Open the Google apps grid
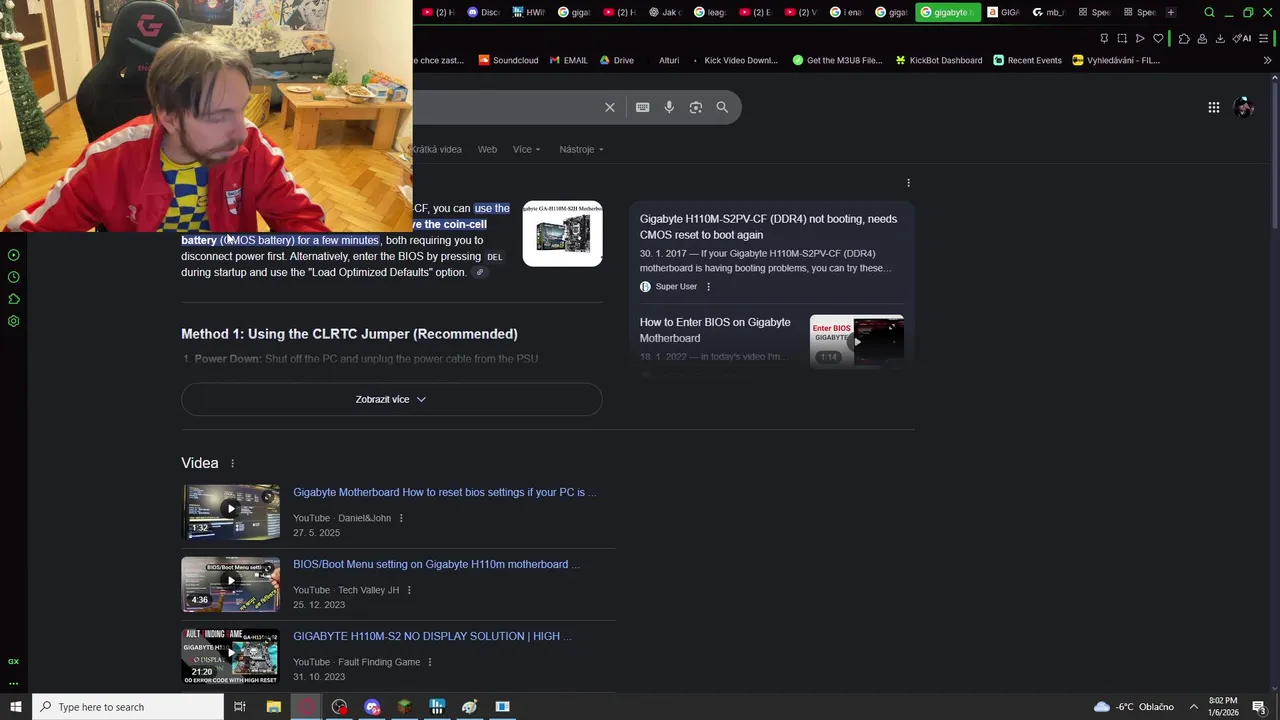1280x720 pixels. coord(1214,107)
